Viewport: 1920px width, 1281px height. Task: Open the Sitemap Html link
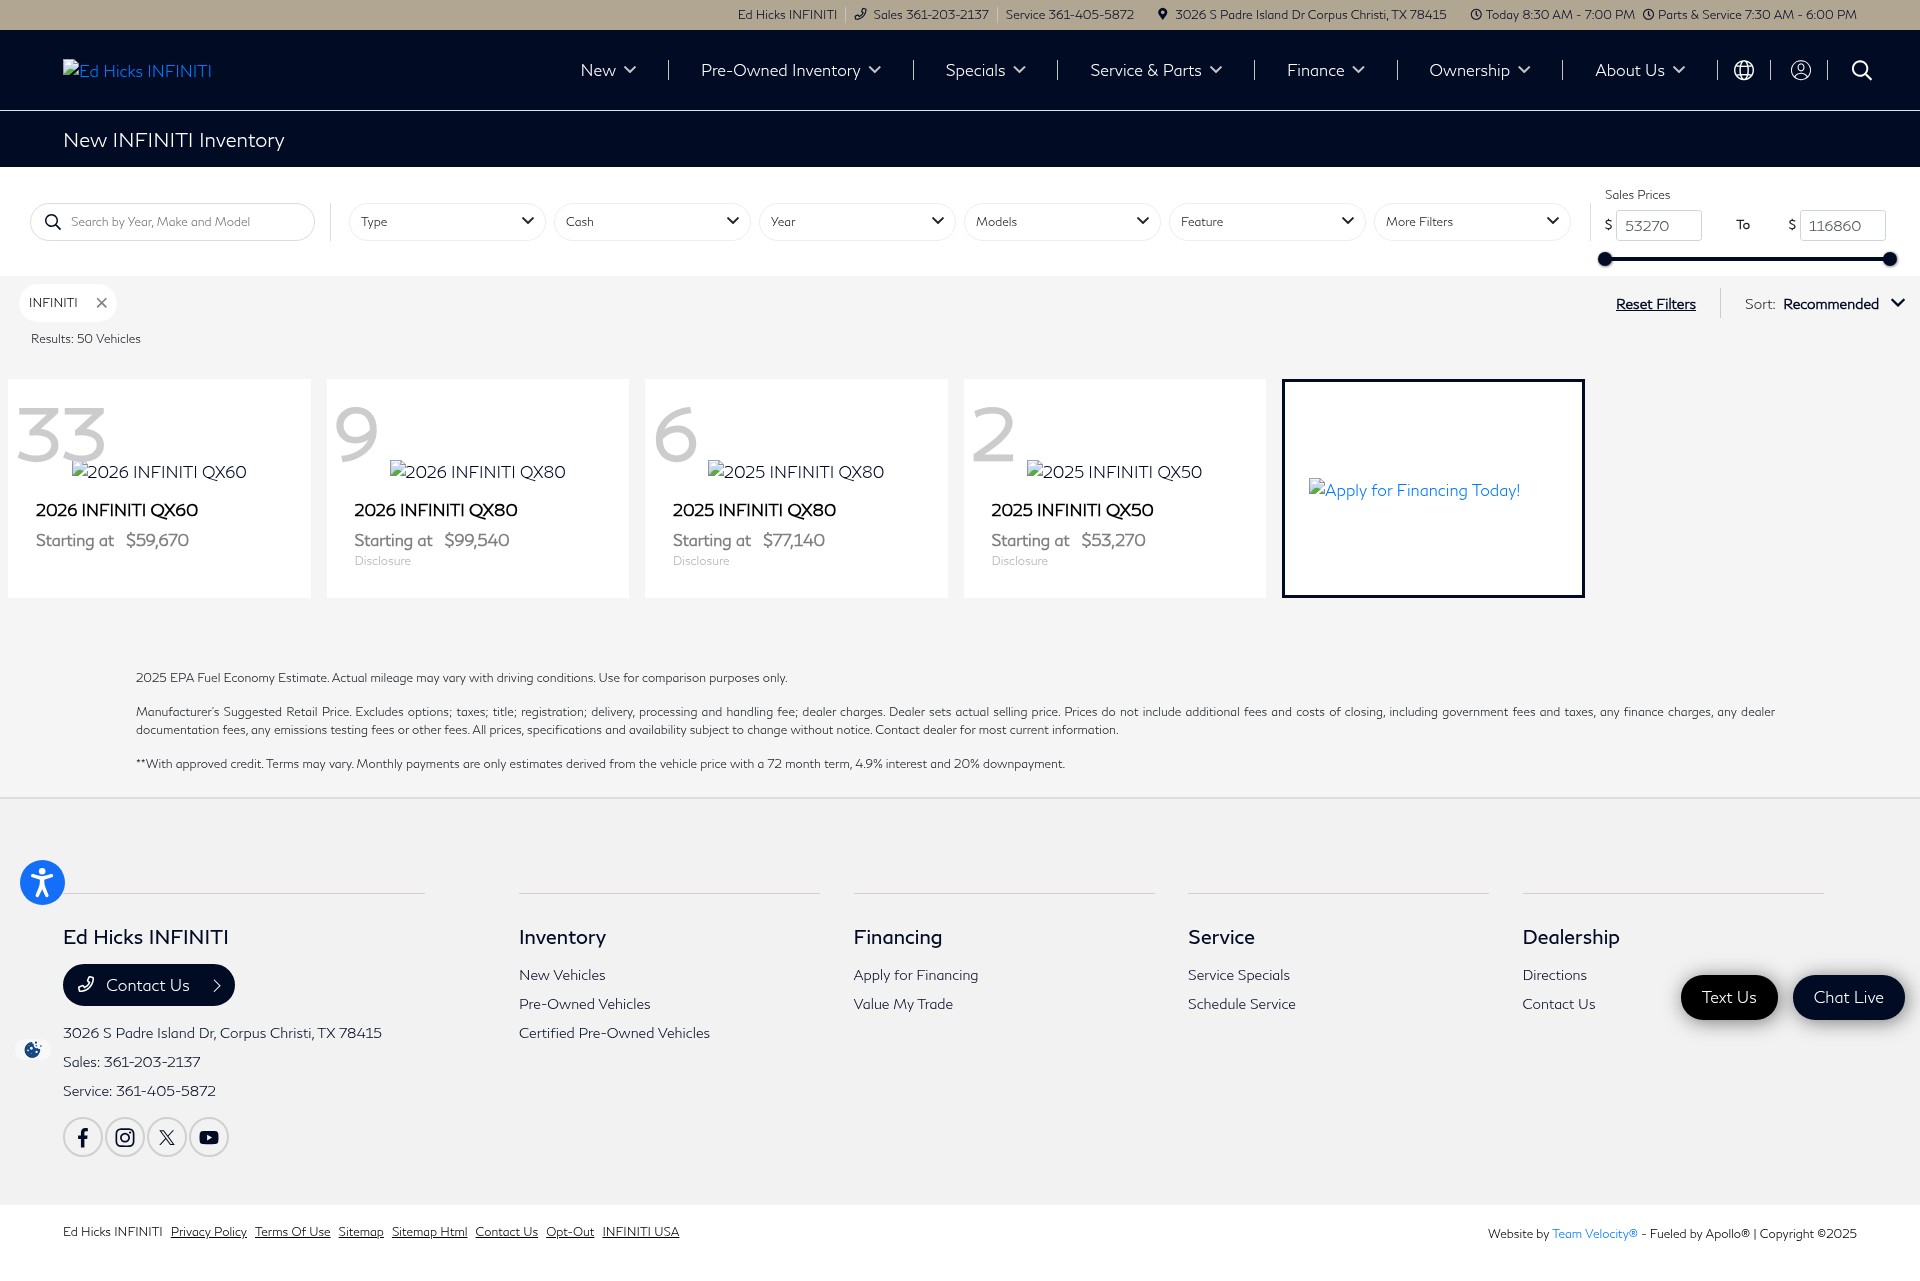(x=430, y=1232)
